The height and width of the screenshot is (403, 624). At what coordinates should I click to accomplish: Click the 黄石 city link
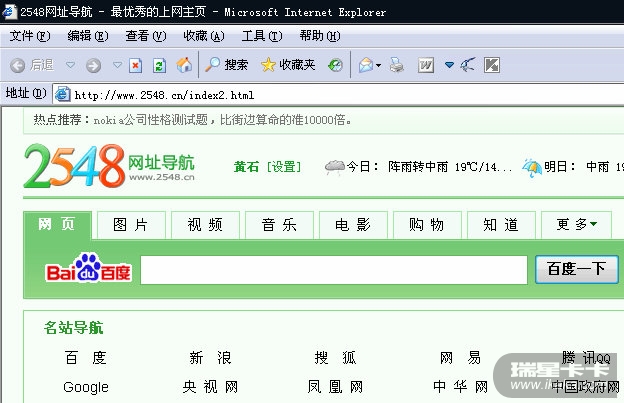tap(246, 167)
